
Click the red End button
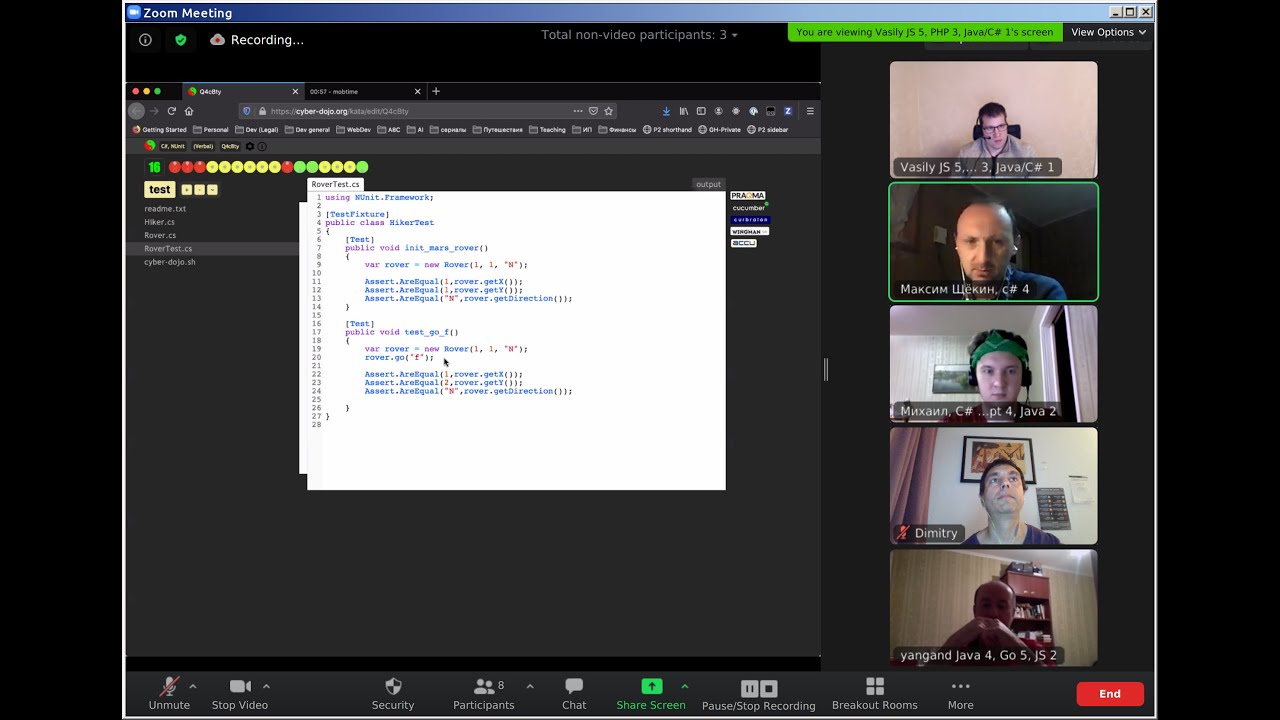[x=1110, y=694]
